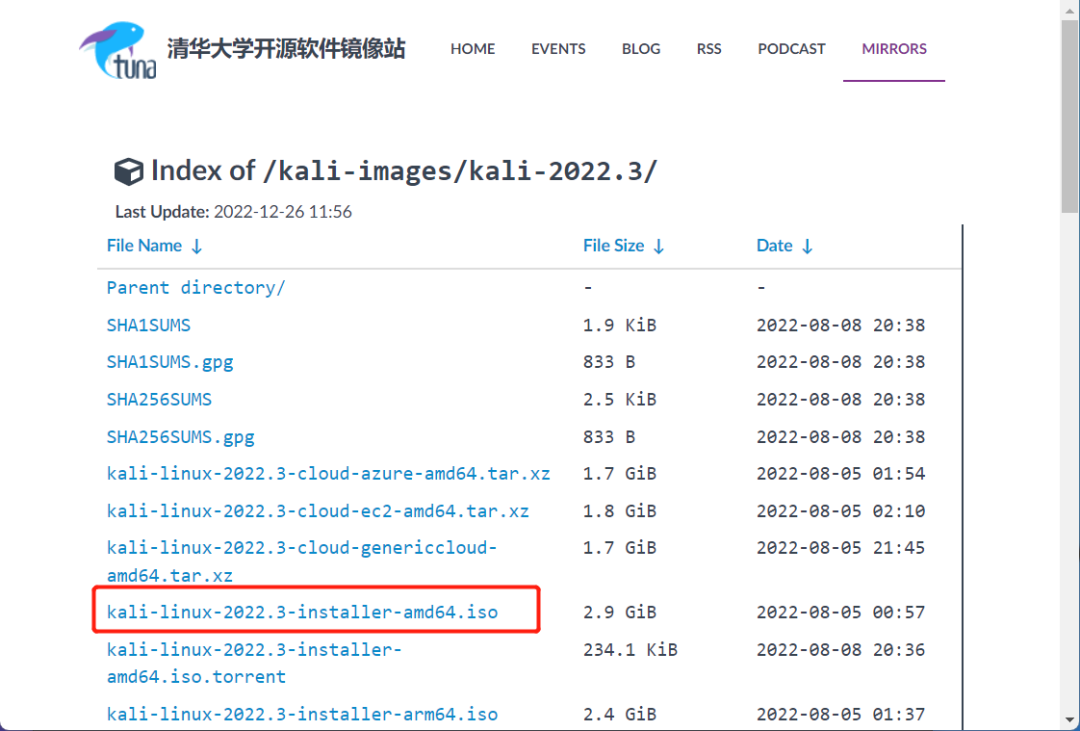Download the SHA1SUMS file
The height and width of the screenshot is (731, 1080).
point(148,325)
